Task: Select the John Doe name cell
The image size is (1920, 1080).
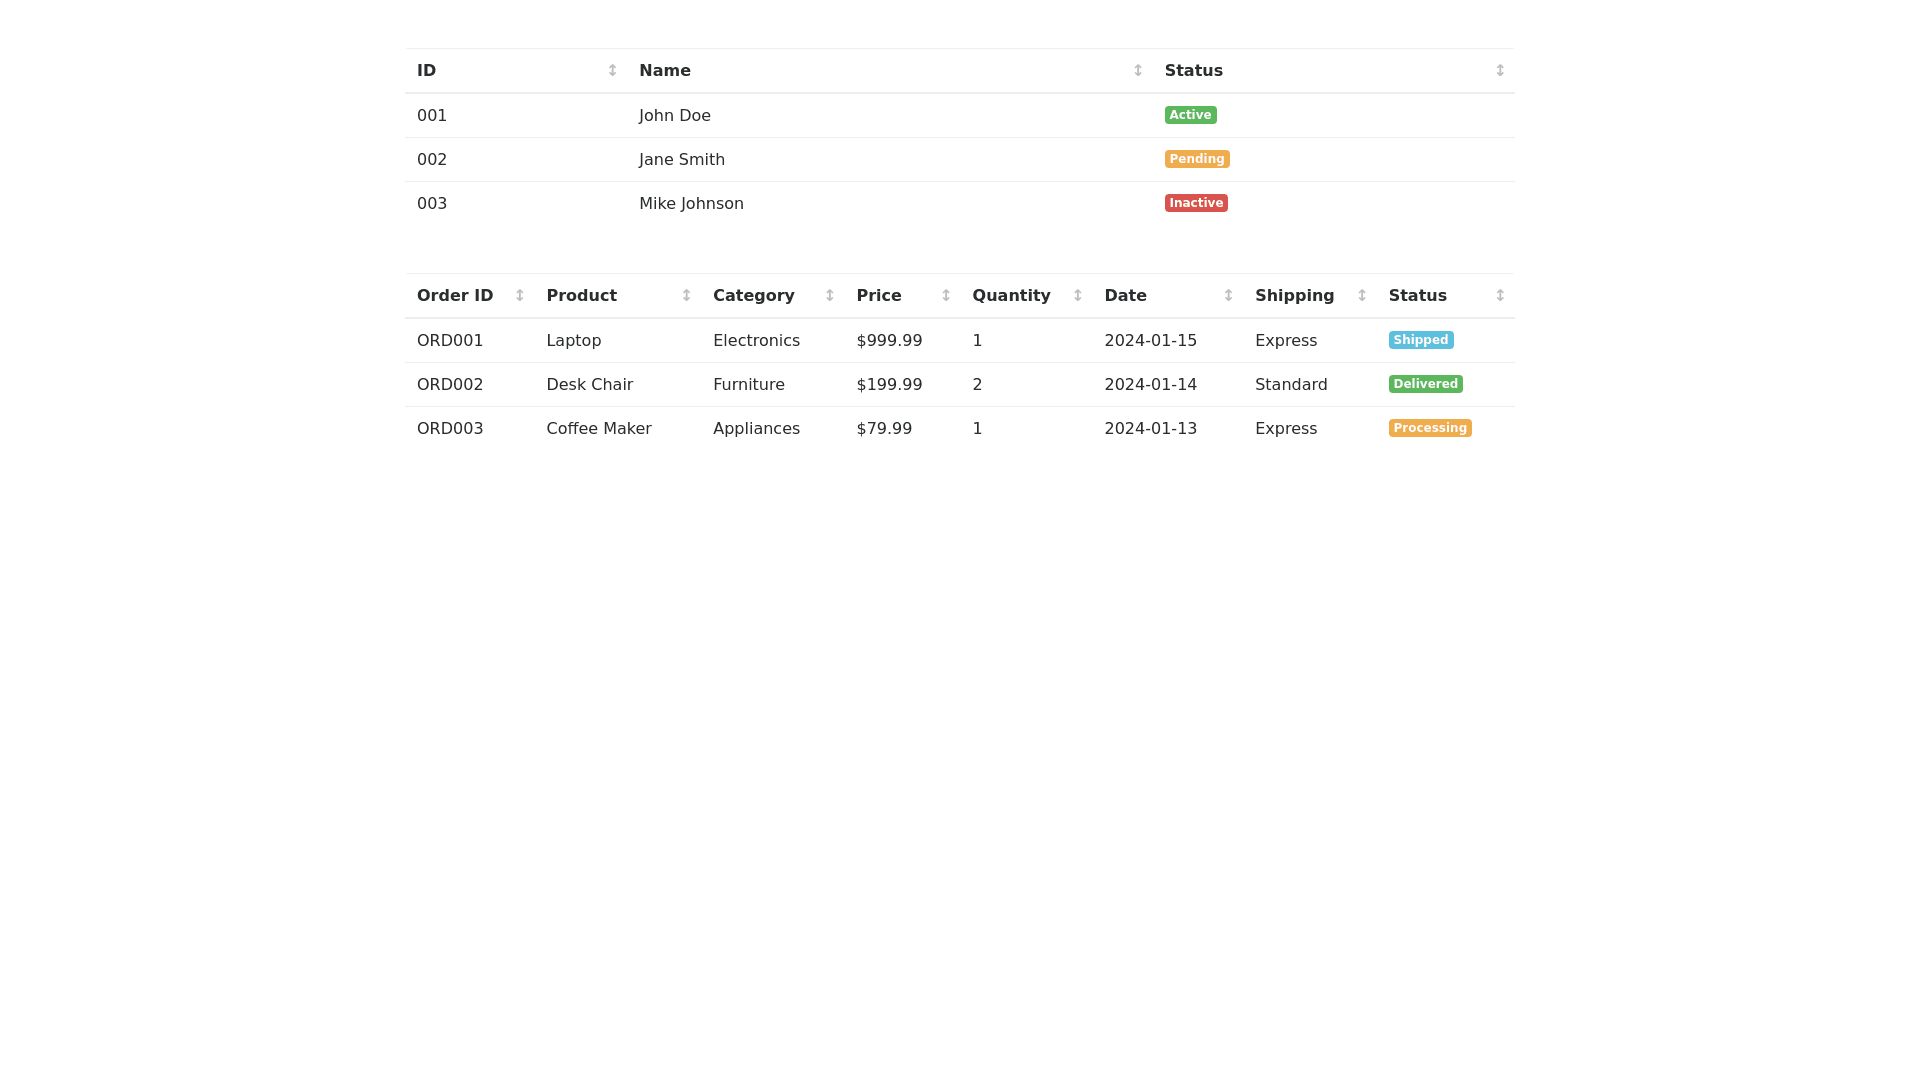Action: 675,115
